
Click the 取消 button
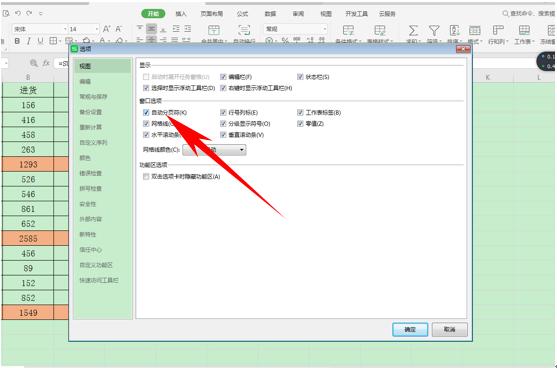[x=449, y=329]
